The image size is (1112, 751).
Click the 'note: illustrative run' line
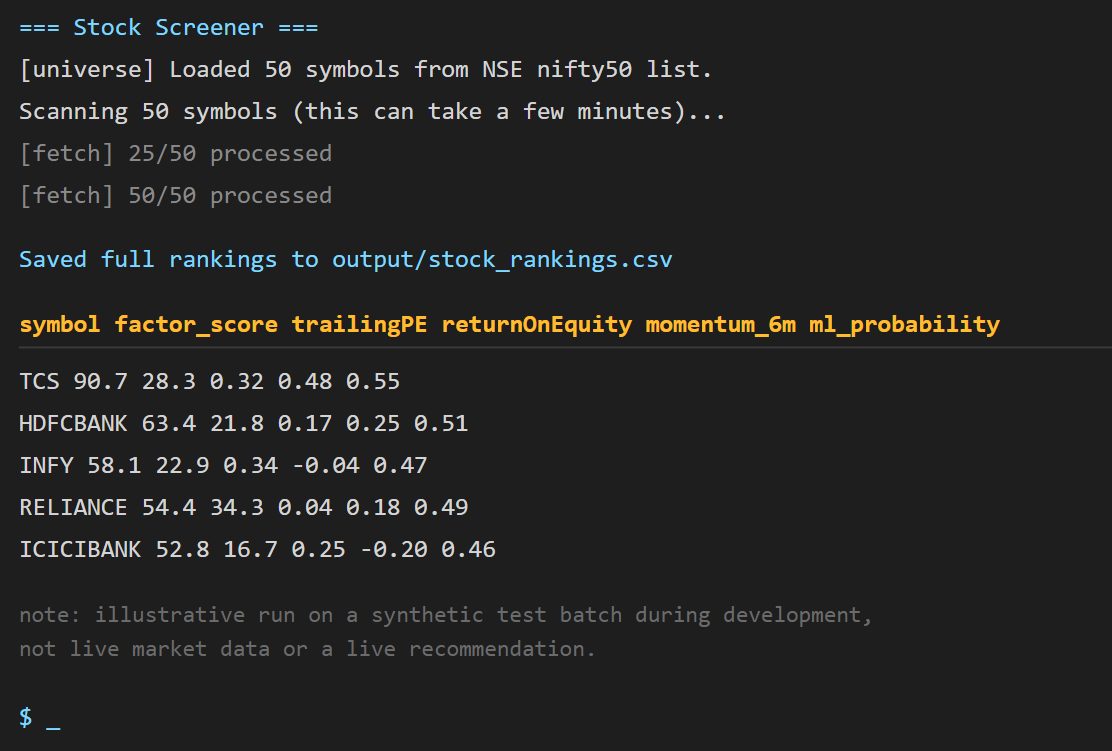pos(445,615)
